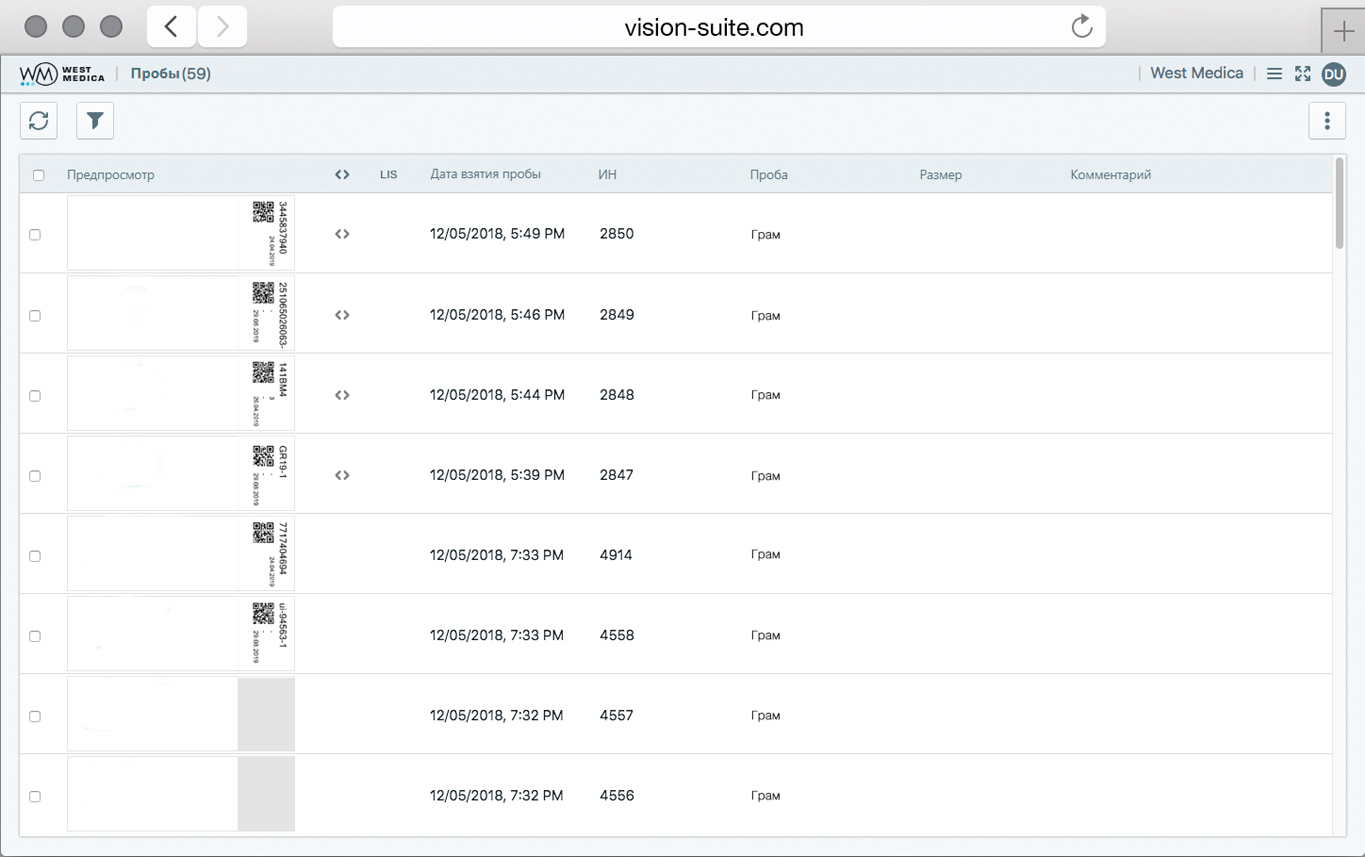Image resolution: width=1365 pixels, height=857 pixels.
Task: Click the vertical scrollbar of the table
Action: pos(1339,204)
